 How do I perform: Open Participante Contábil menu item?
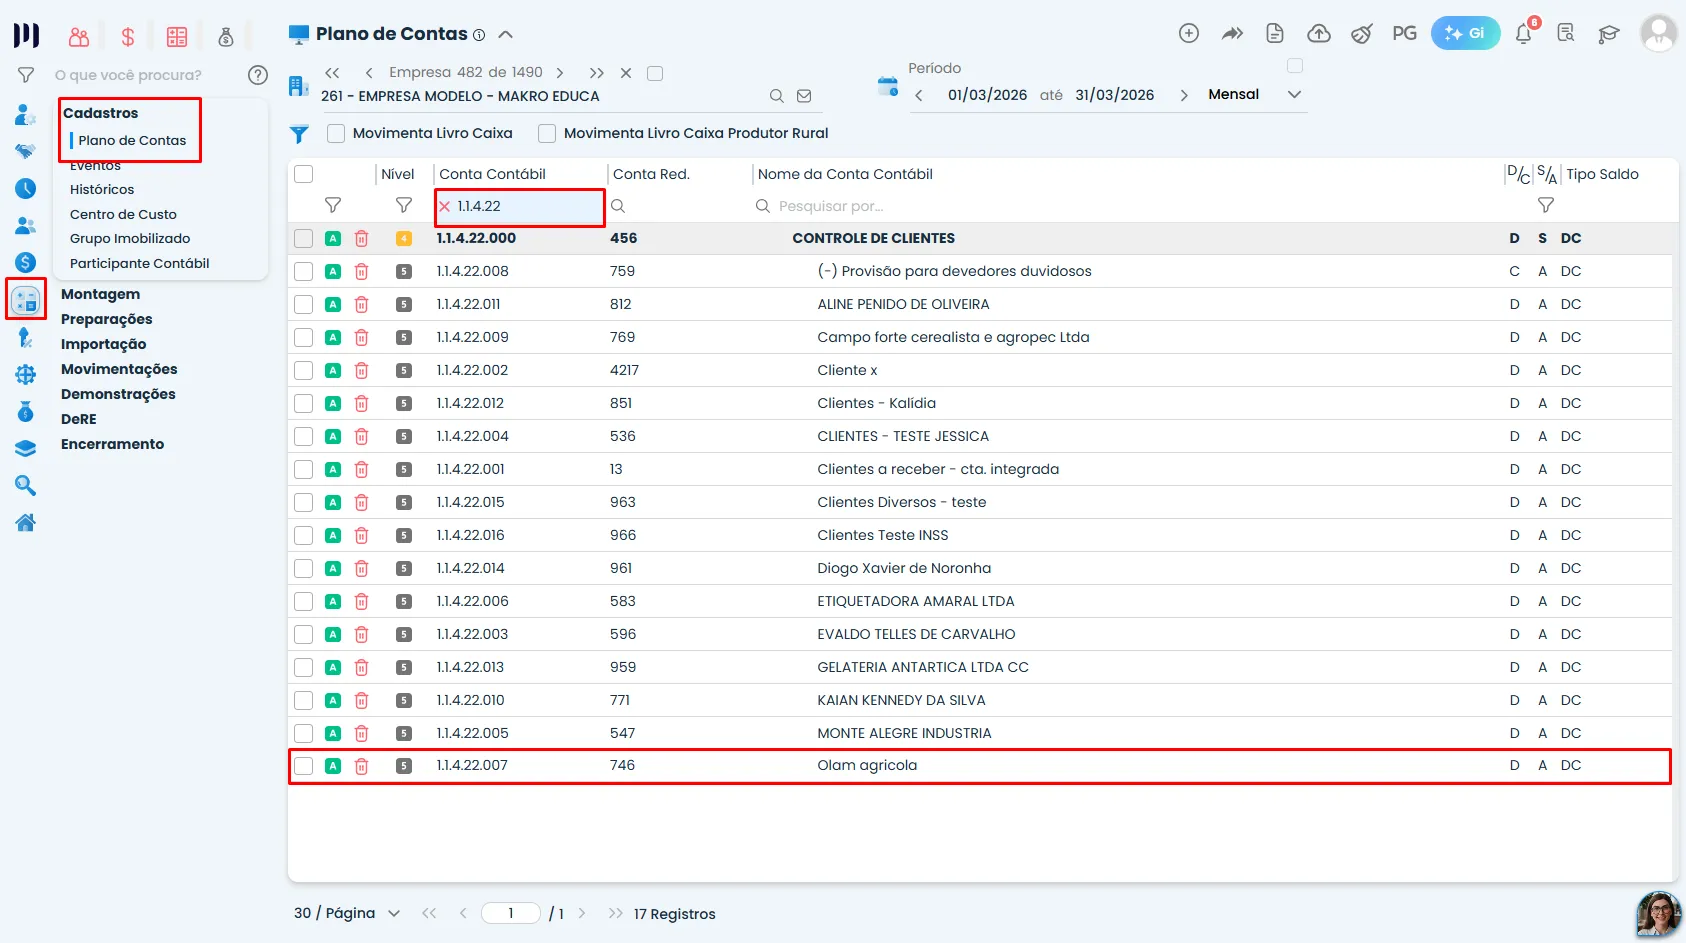click(x=140, y=263)
